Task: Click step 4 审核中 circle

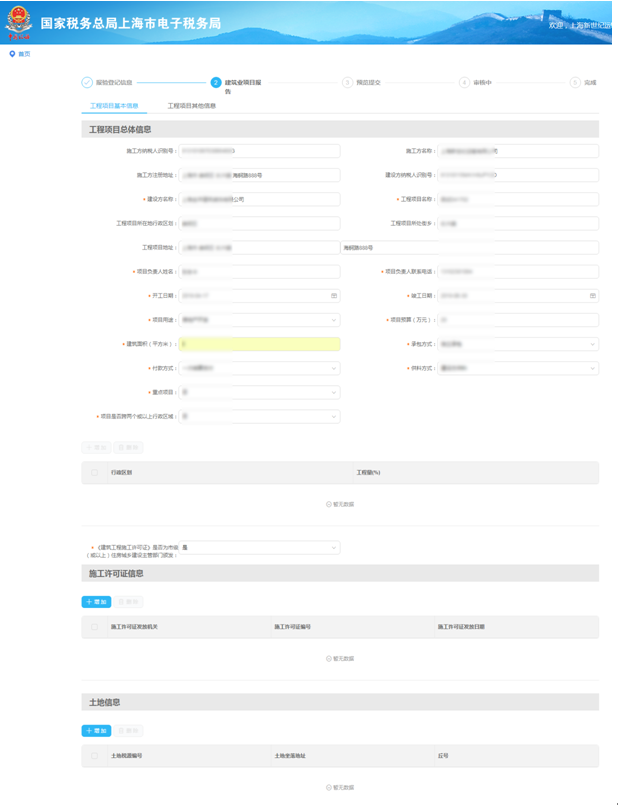Action: point(464,82)
